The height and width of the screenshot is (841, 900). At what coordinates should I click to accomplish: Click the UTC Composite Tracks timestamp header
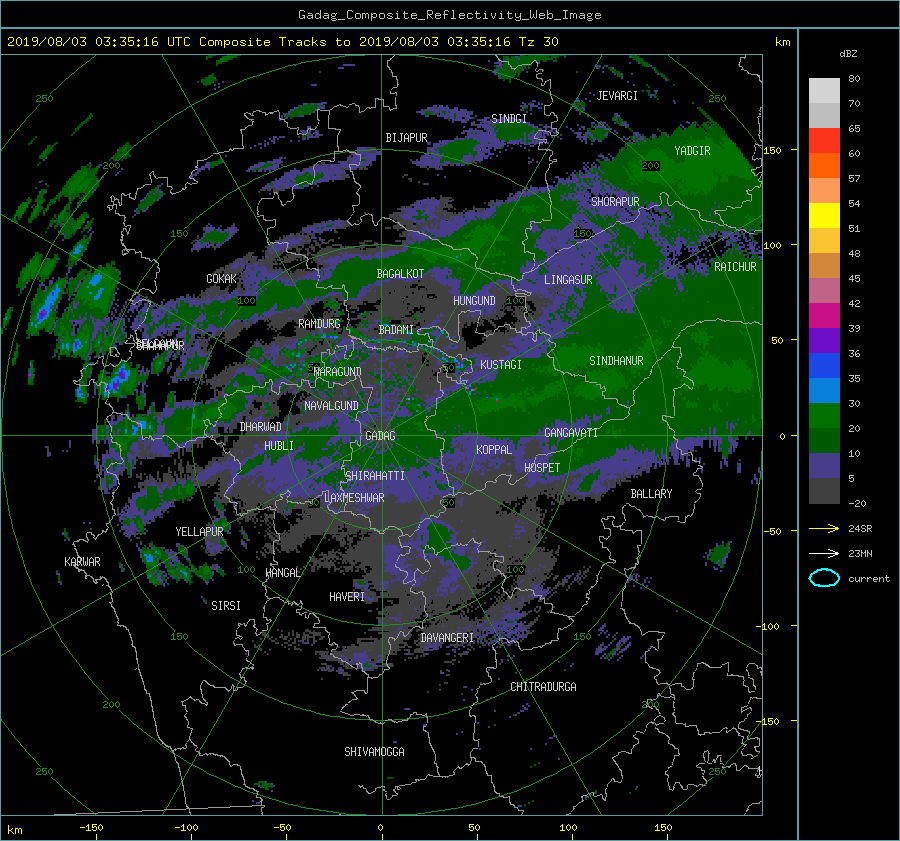[282, 42]
